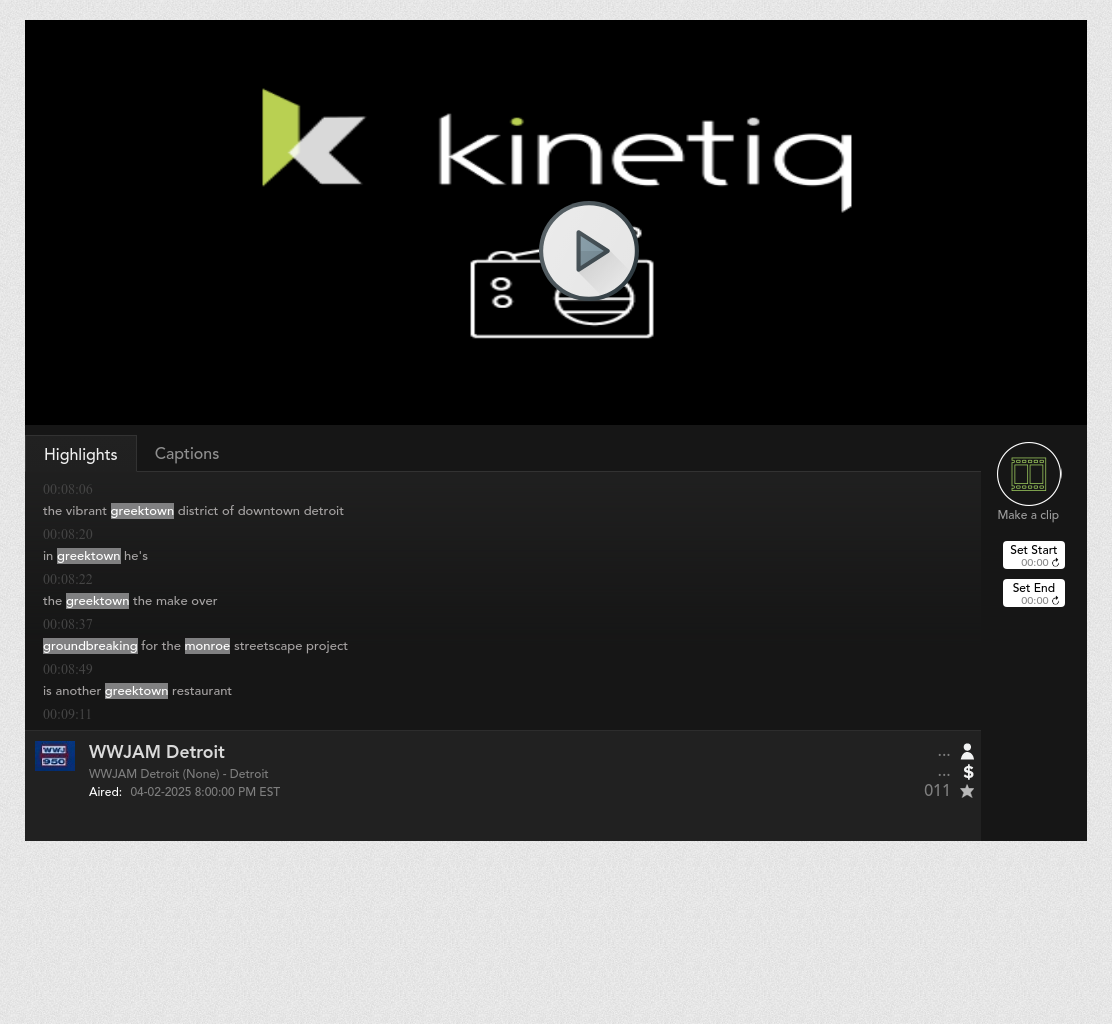Jump to timestamp 00:08:22
Viewport: 1112px width, 1024px height.
click(x=67, y=579)
